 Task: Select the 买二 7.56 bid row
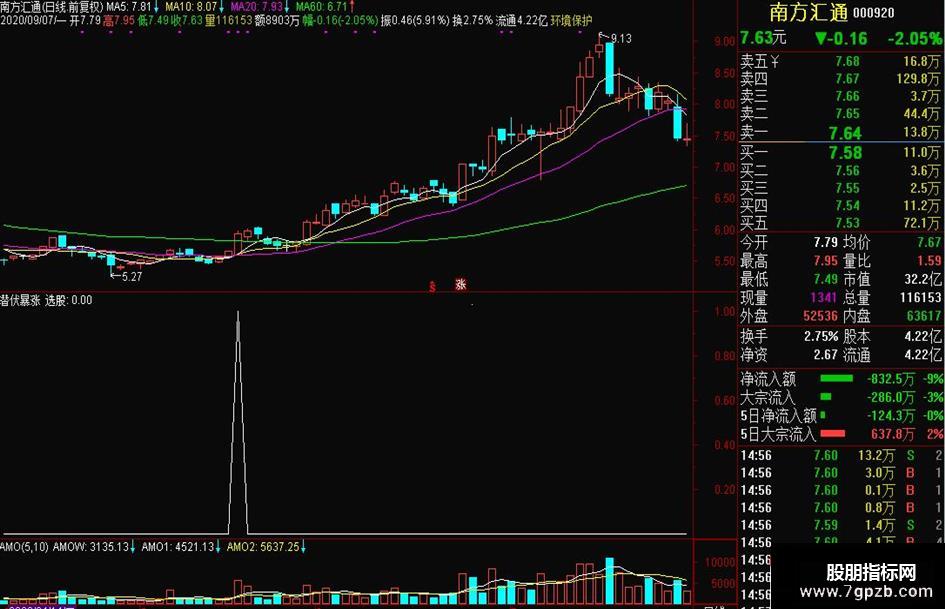[840, 171]
